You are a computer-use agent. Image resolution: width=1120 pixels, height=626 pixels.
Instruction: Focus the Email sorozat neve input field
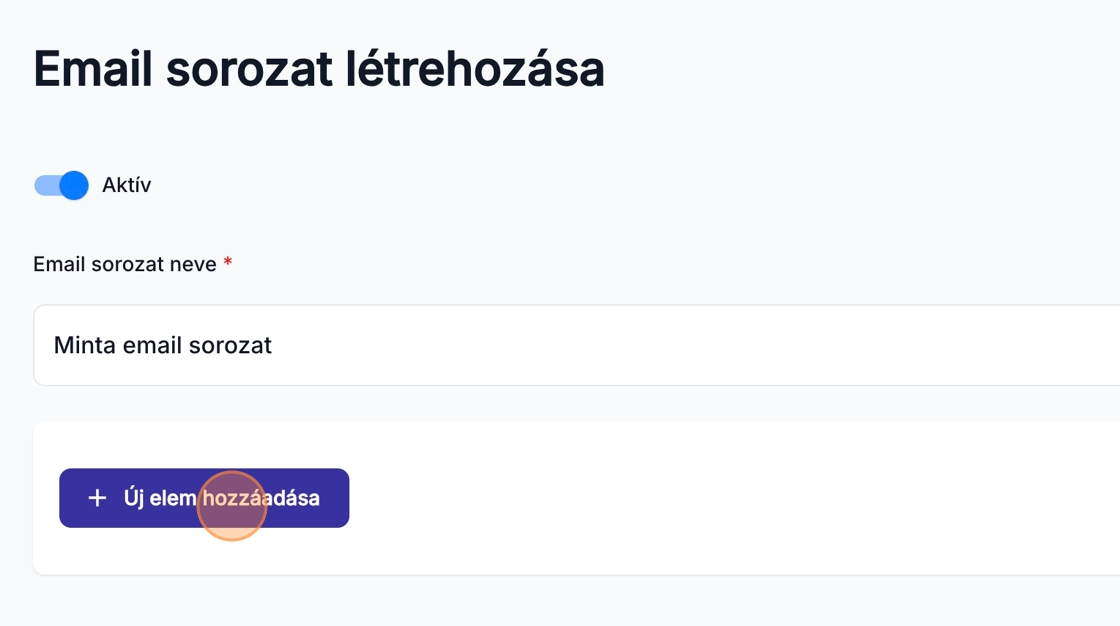pyautogui.click(x=576, y=345)
